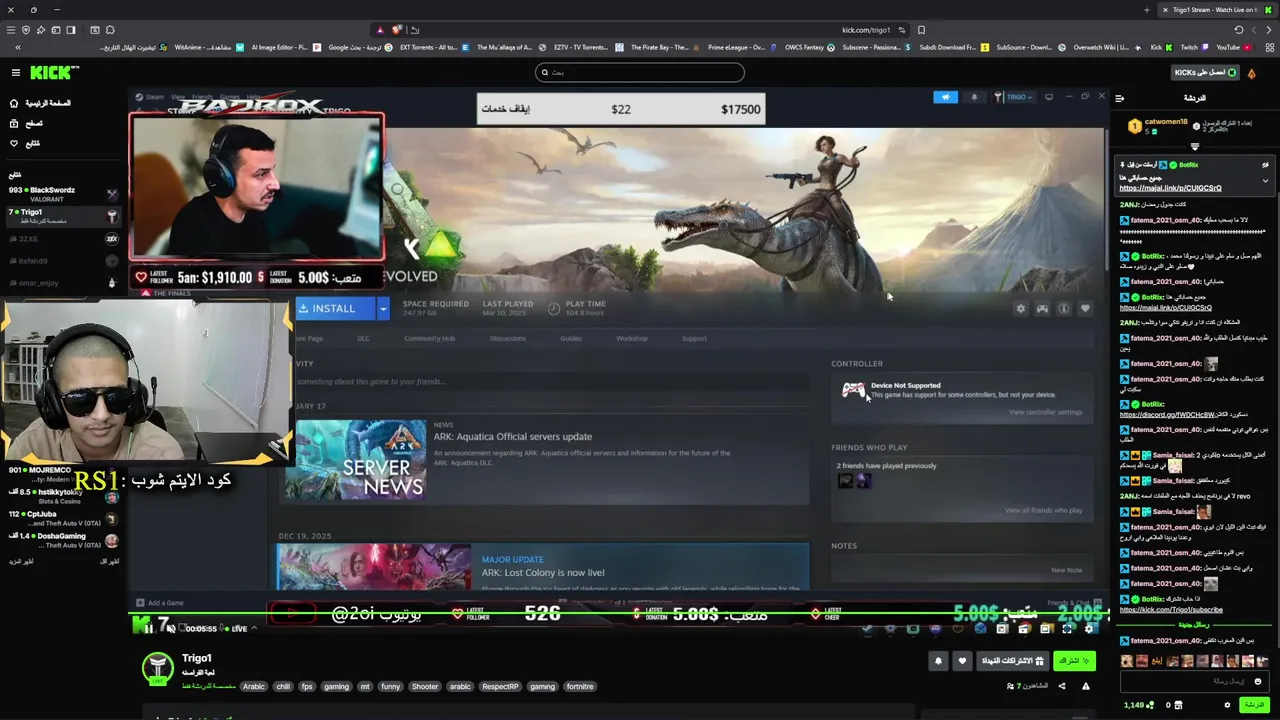Image resolution: width=1280 pixels, height=720 pixels.
Task: Open MOJREMCO recommended channel
Action: (x=62, y=473)
